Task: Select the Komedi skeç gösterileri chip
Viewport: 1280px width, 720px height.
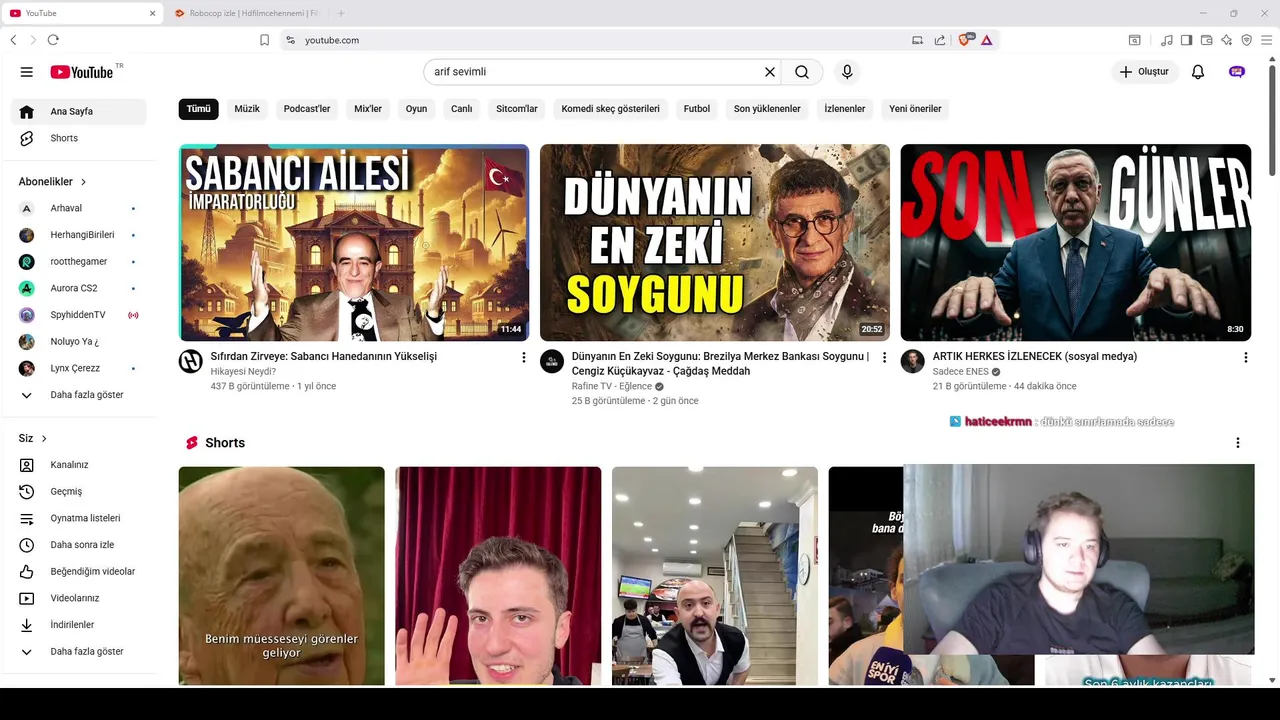Action: tap(610, 109)
